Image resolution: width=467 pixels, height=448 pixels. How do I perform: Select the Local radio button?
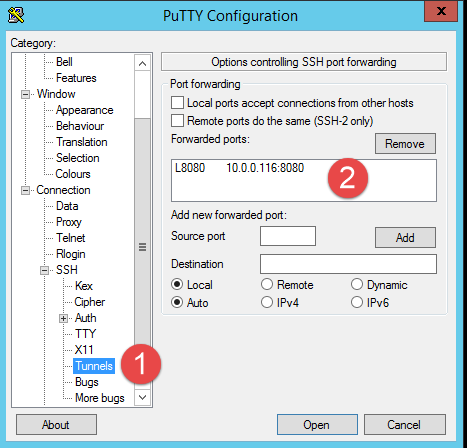pyautogui.click(x=177, y=285)
